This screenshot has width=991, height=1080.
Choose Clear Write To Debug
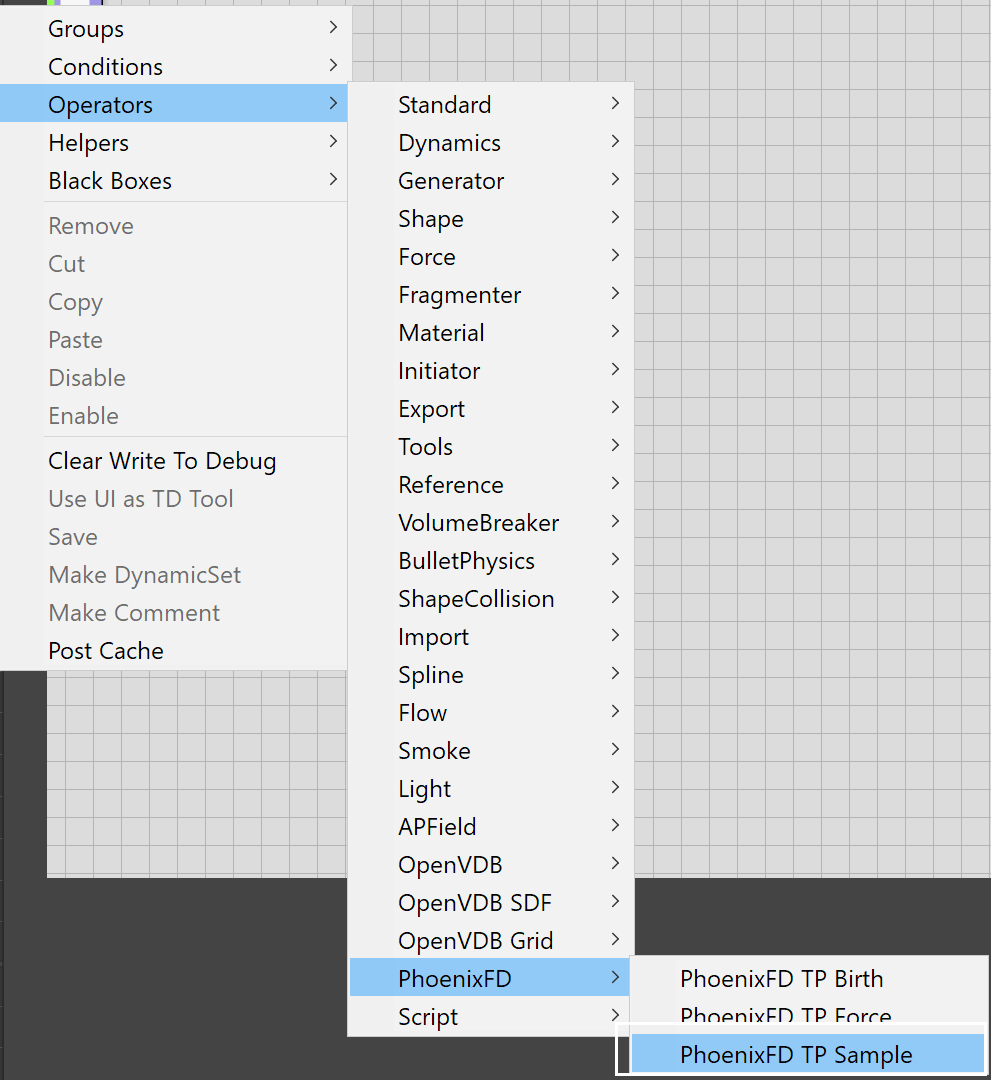(x=174, y=461)
